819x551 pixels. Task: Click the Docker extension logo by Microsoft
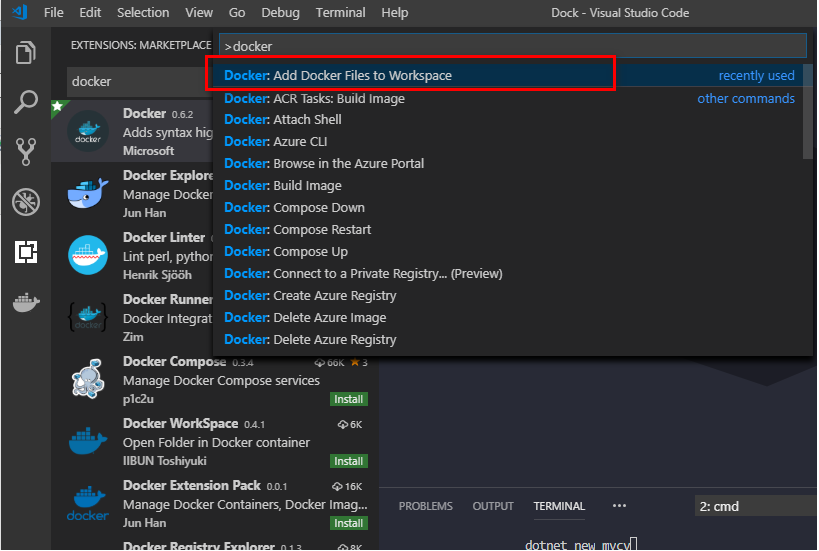[88, 131]
